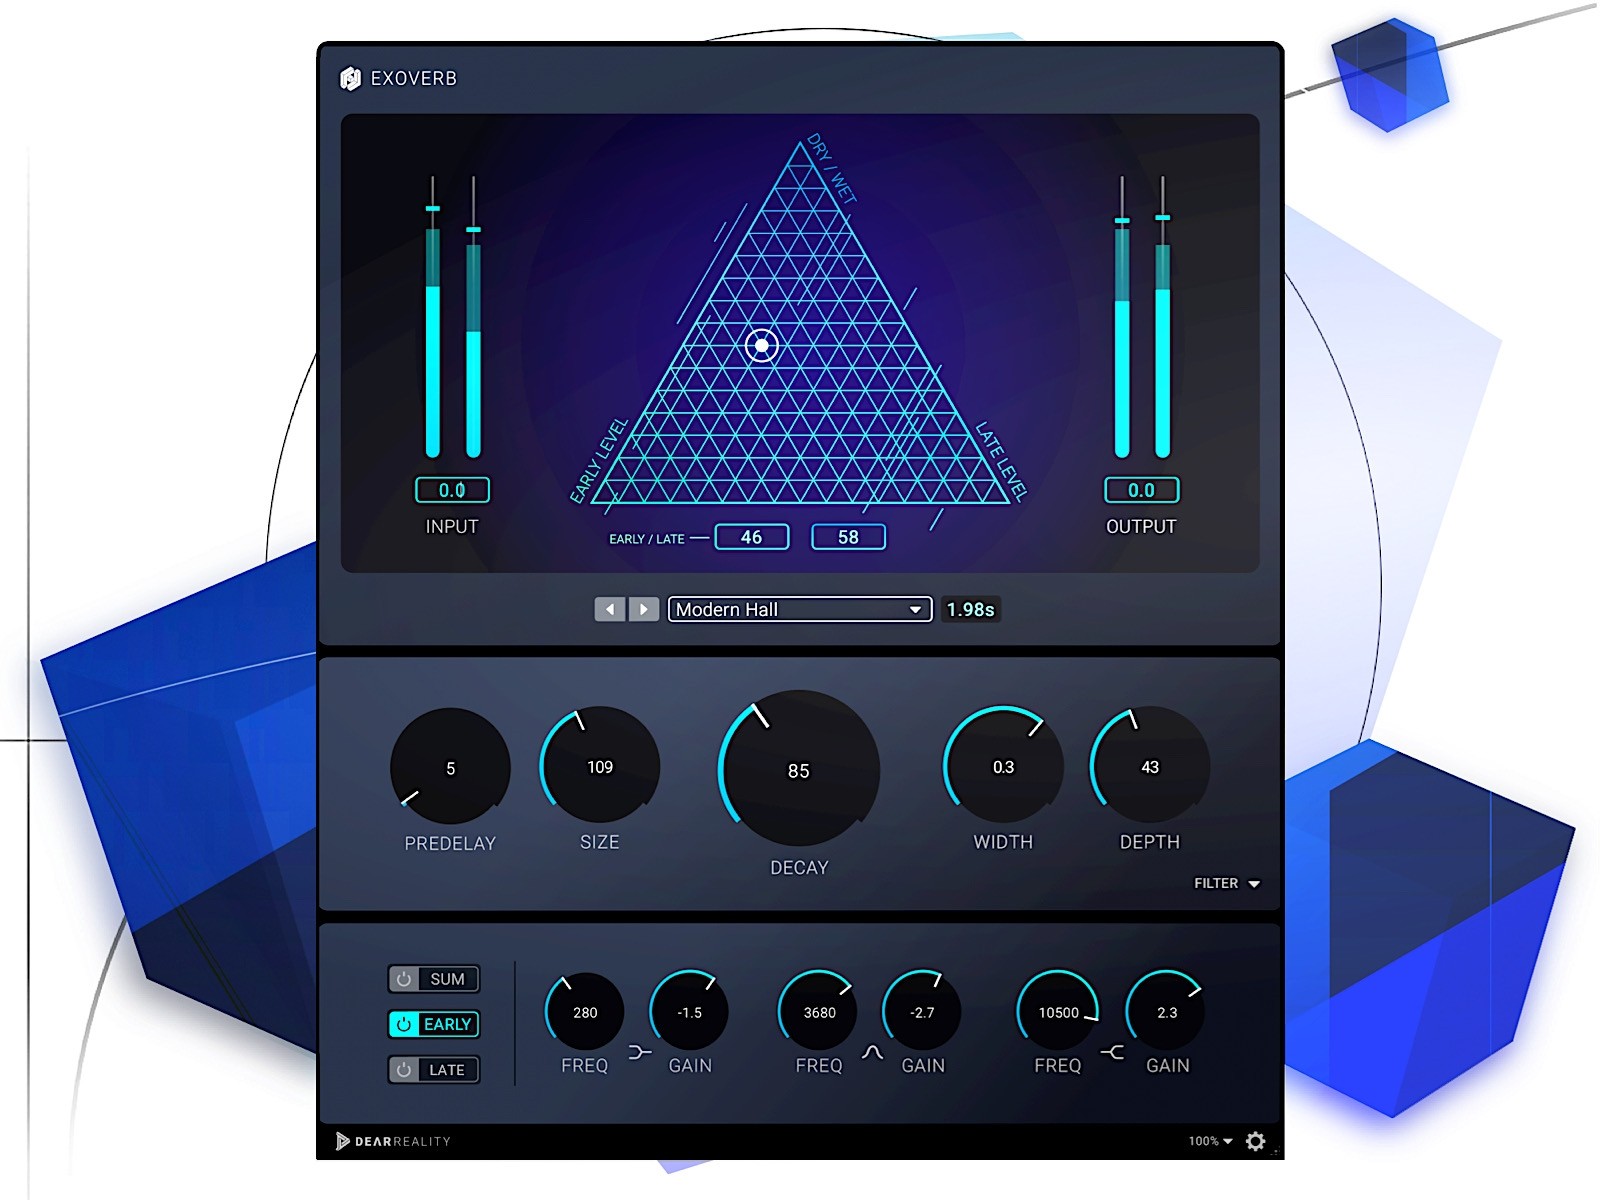Click the late level field showing 58
Viewport: 1600px width, 1200px height.
click(x=848, y=537)
